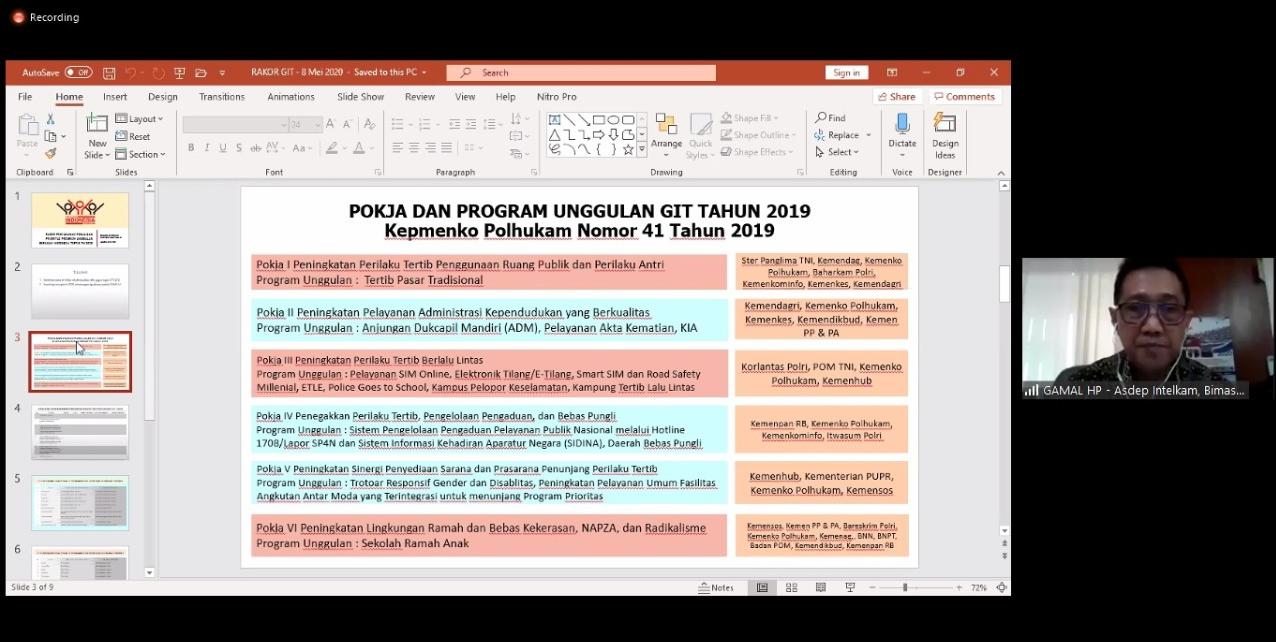Open the File menu
This screenshot has height=642, width=1276.
tap(25, 97)
